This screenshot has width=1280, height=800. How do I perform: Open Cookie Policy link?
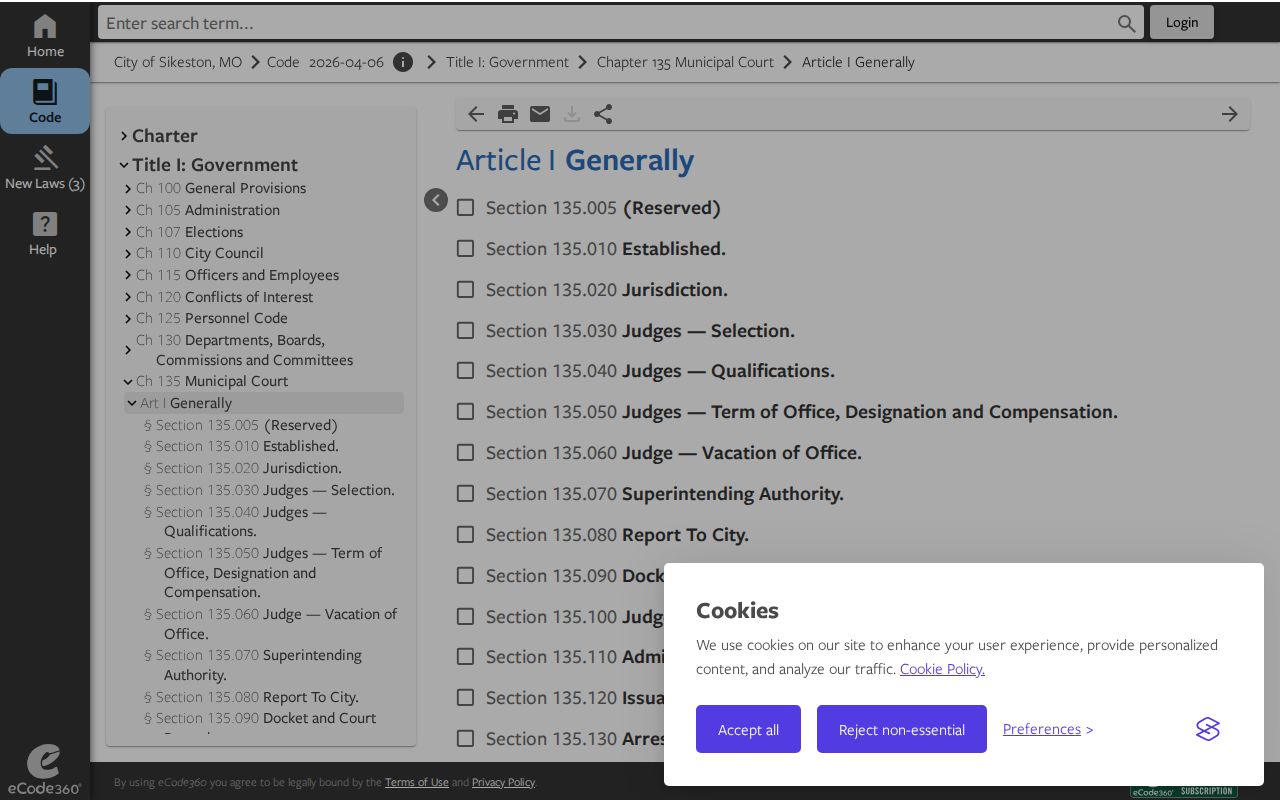[942, 669]
